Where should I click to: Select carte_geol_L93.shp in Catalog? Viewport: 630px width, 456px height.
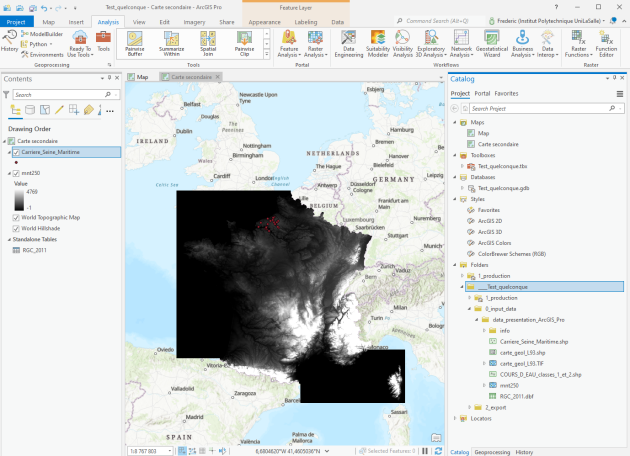pos(522,353)
